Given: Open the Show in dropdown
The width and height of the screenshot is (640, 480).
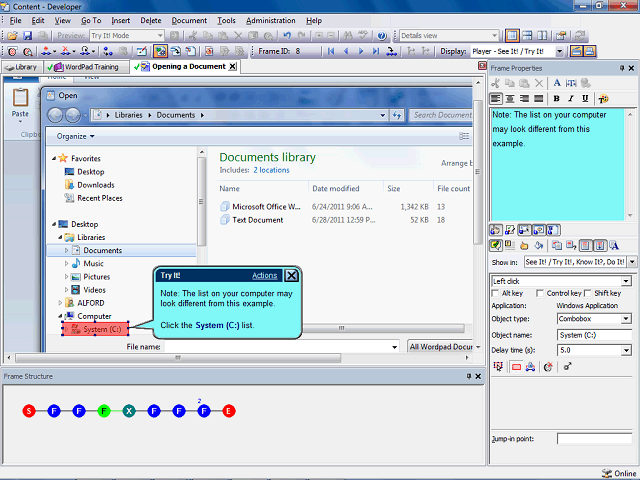Looking at the screenshot, I should [x=632, y=262].
